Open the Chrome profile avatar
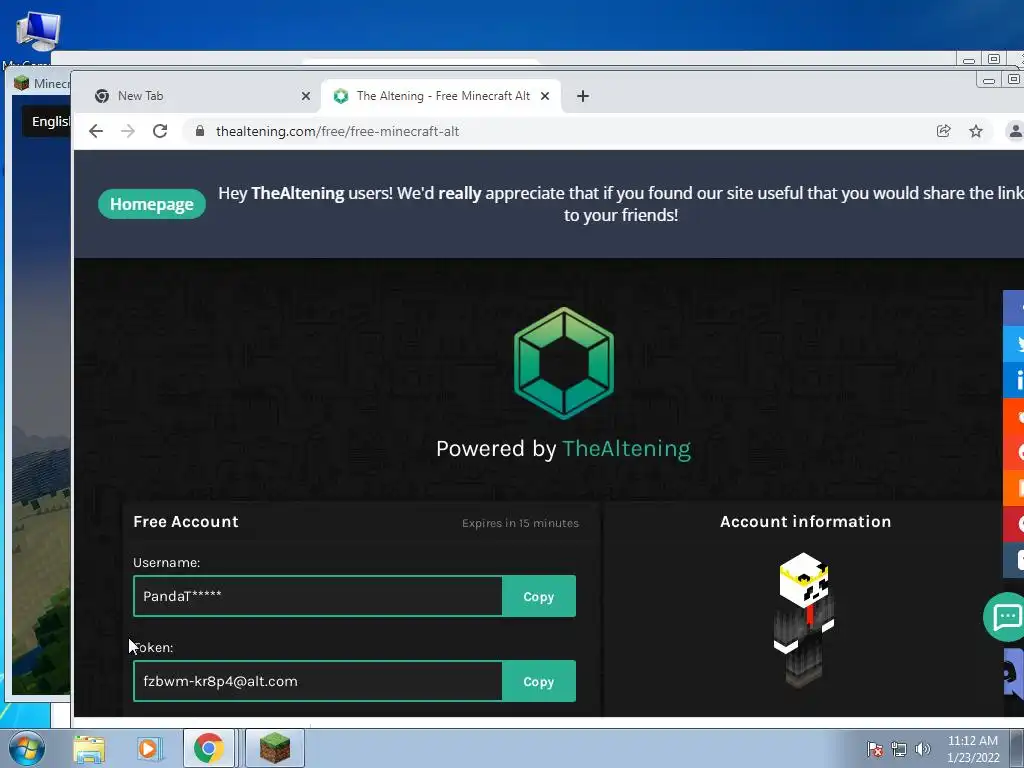The image size is (1024, 768). (1014, 131)
